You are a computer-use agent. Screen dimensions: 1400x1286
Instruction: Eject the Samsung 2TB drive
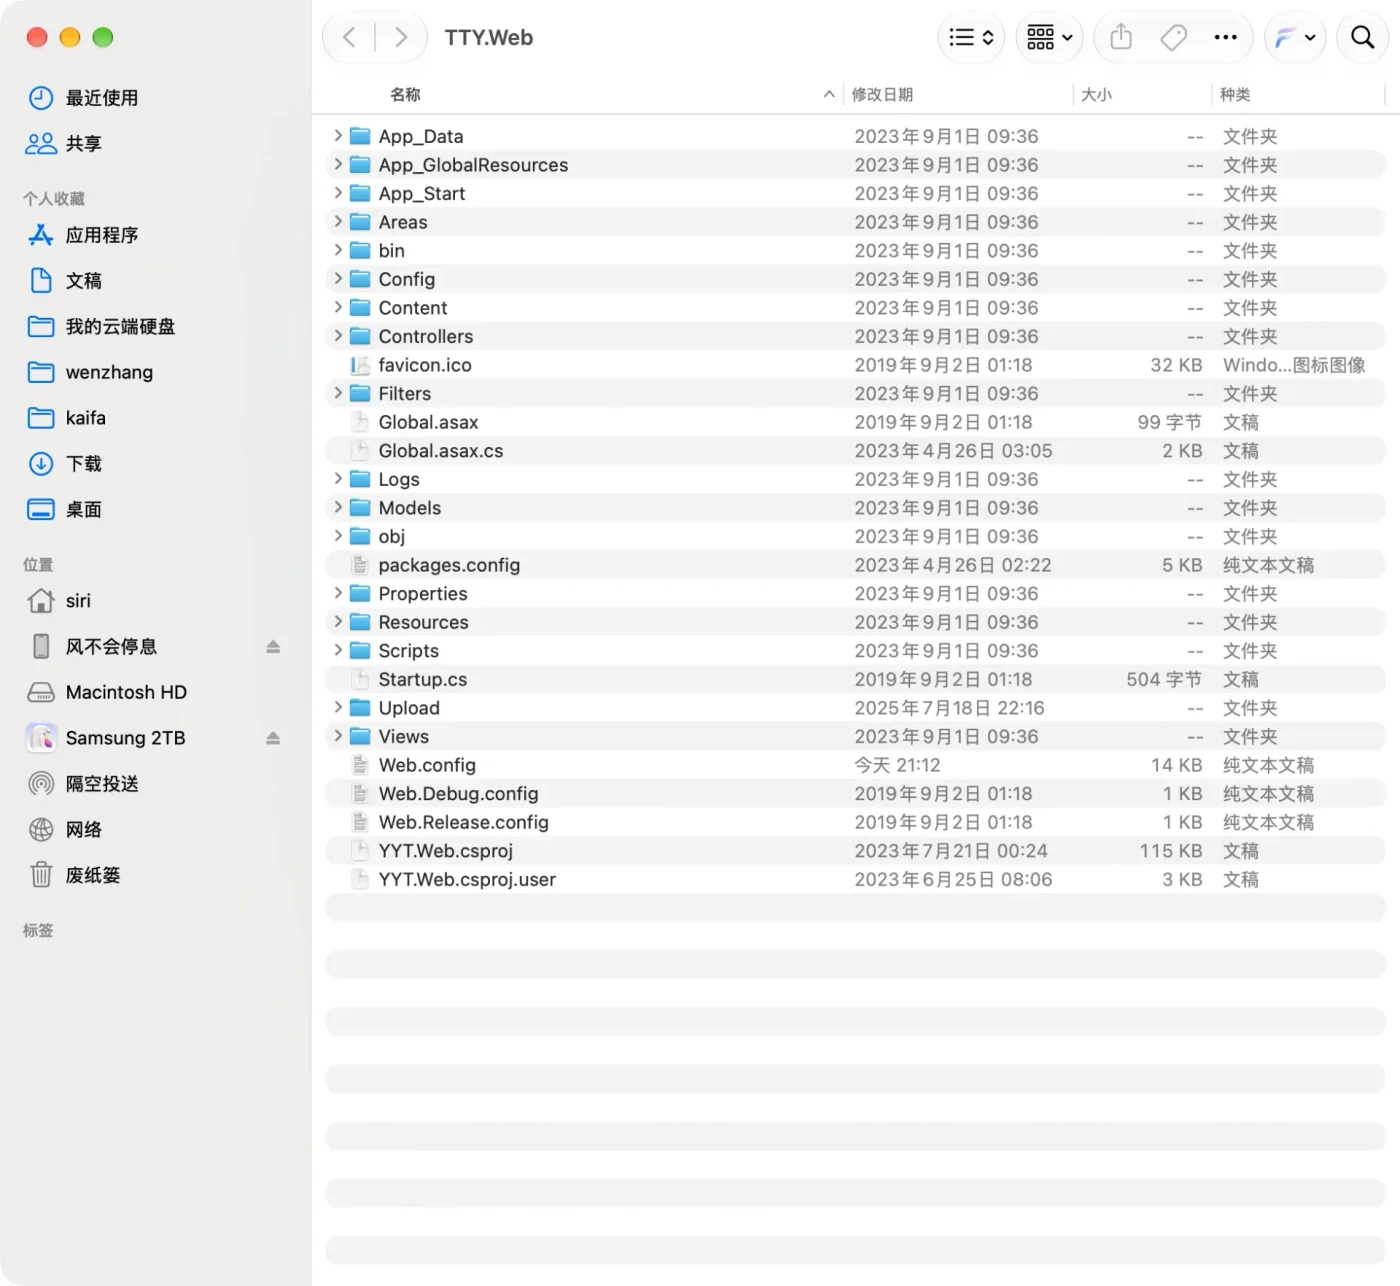[273, 738]
